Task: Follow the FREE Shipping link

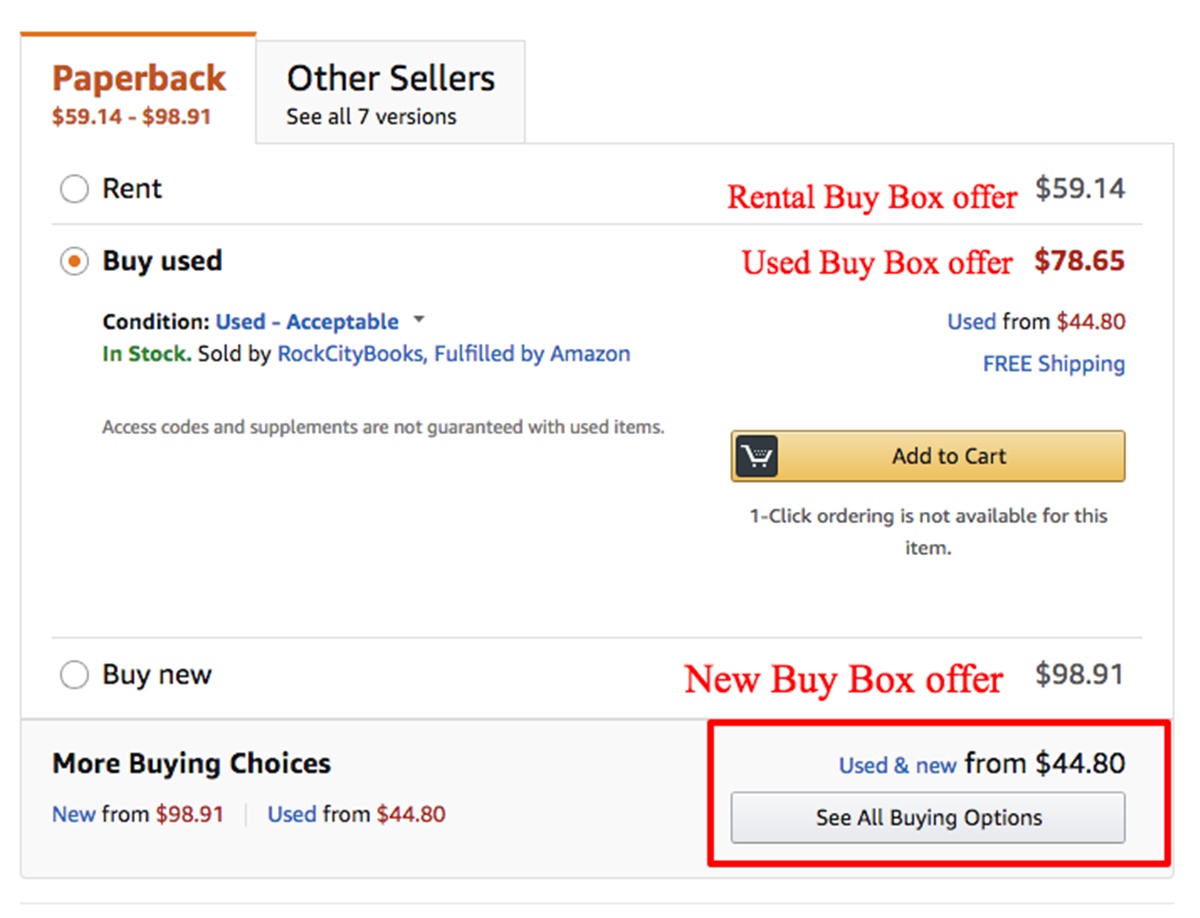Action: coord(1053,364)
